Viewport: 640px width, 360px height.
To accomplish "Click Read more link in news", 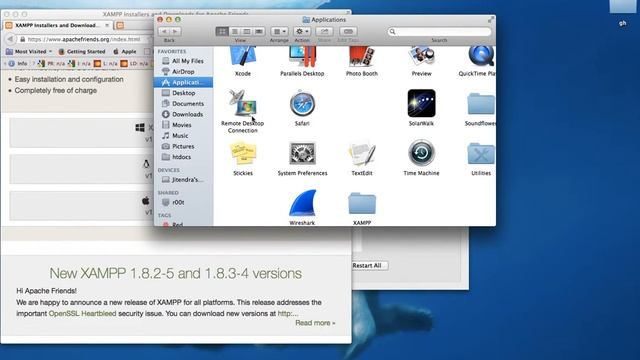I will pos(315,323).
